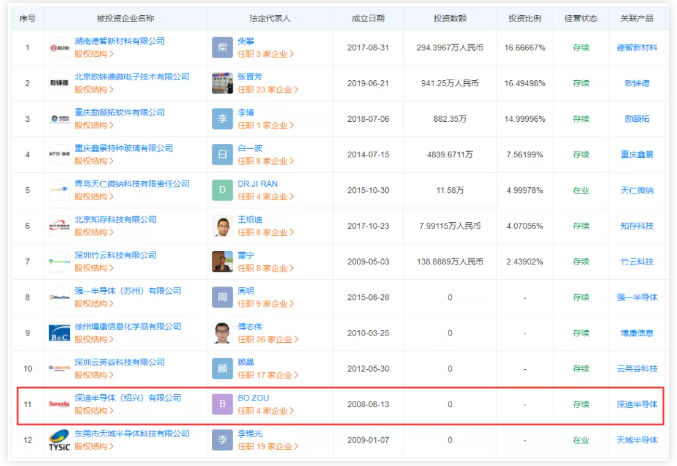677x466 pixels.
Task: Click the date 2008-08-13
Action: pyautogui.click(x=368, y=404)
